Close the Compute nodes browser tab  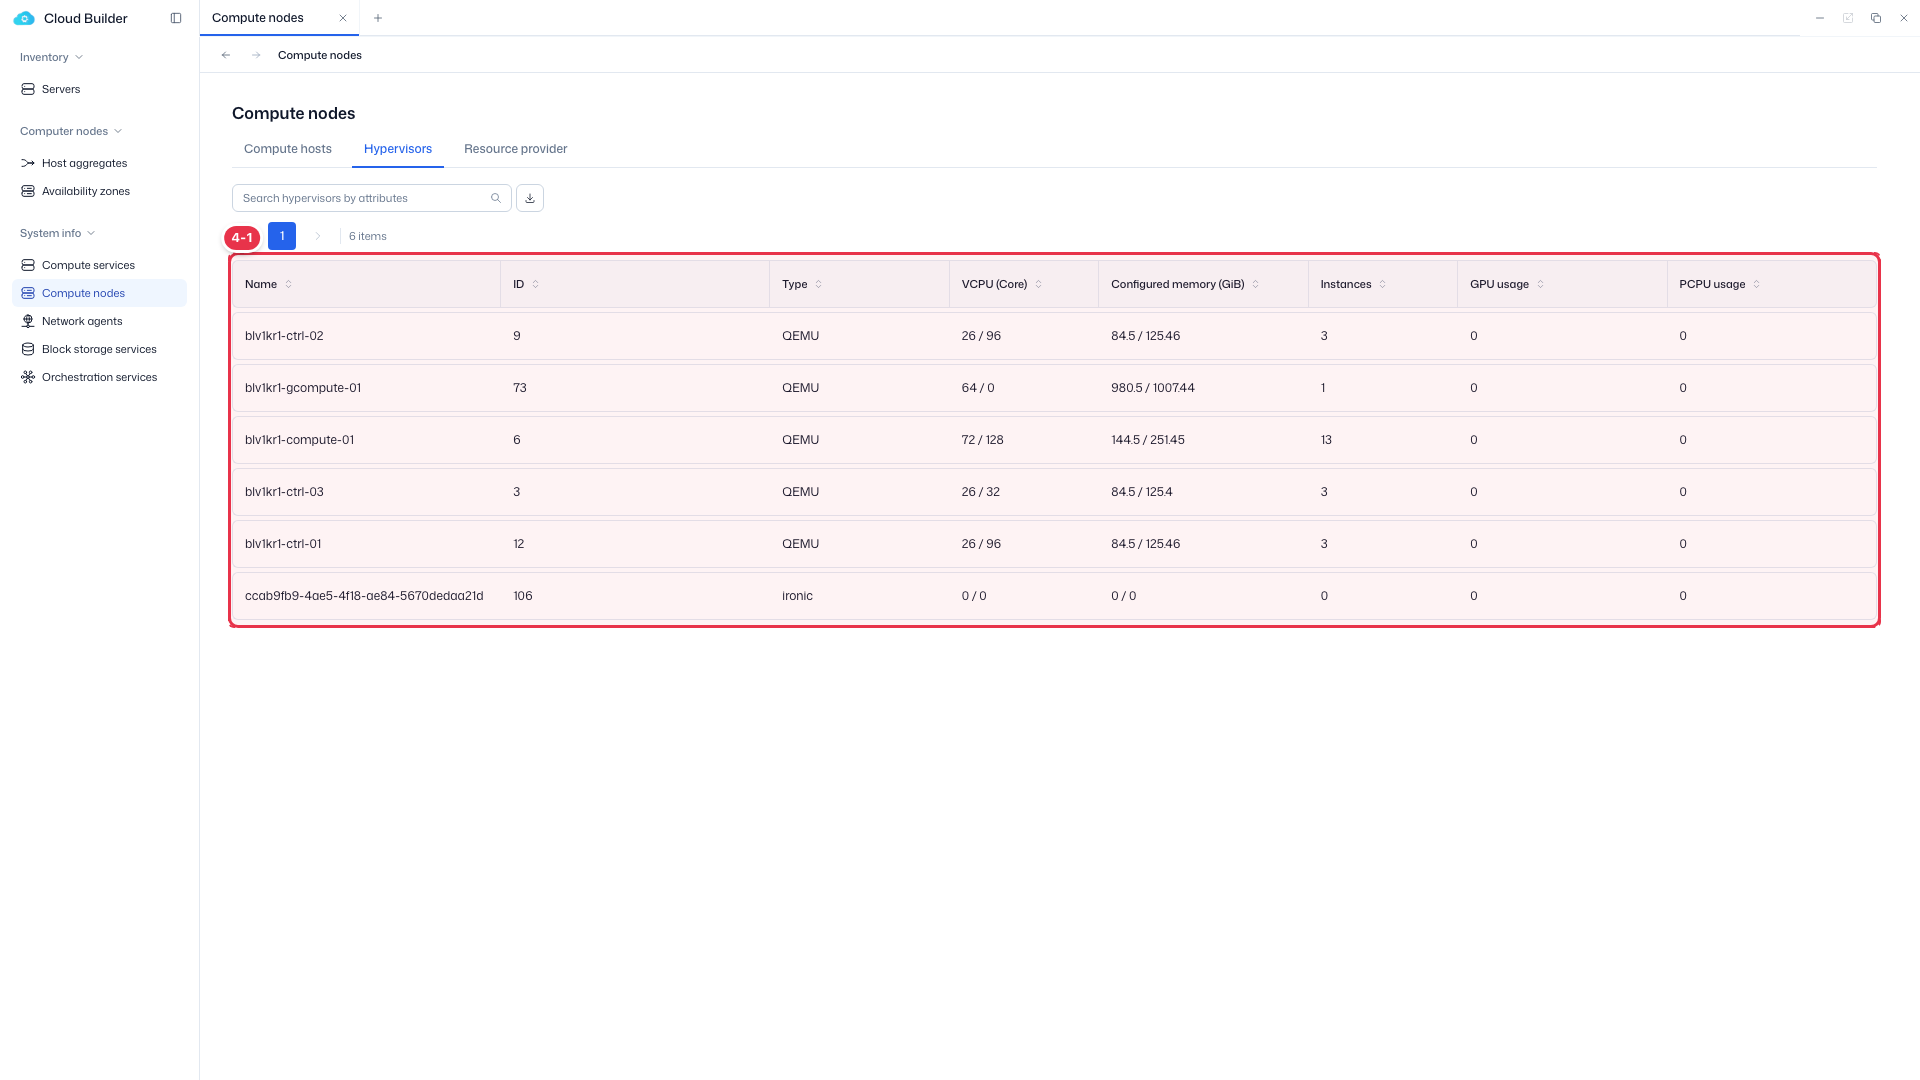[343, 18]
